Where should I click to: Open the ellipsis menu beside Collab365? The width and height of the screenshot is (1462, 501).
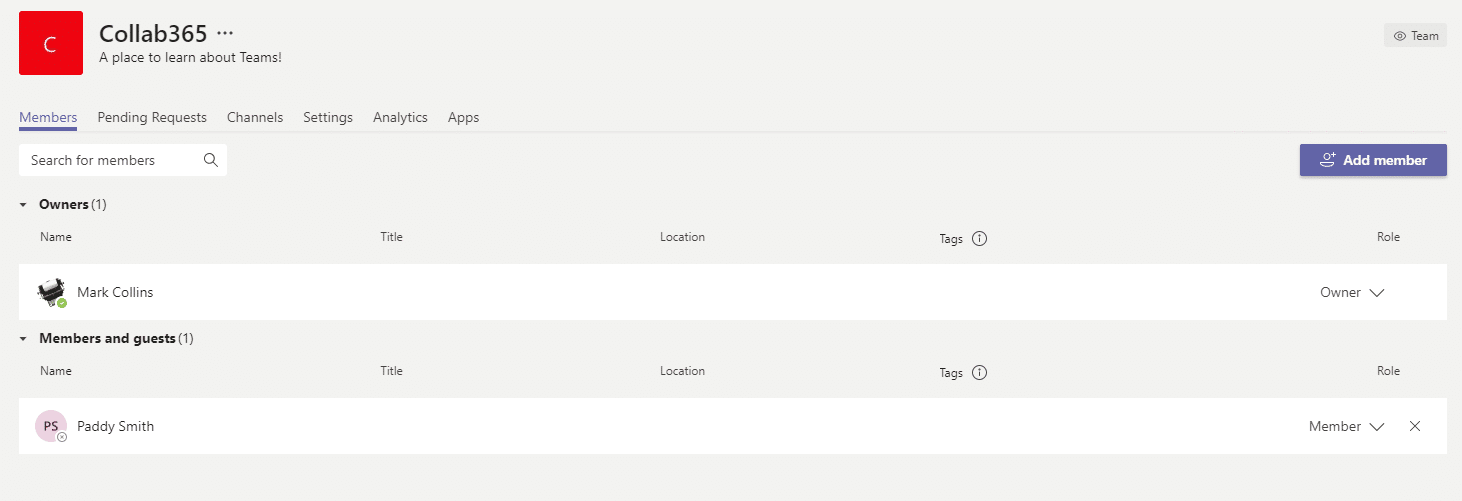click(x=225, y=33)
